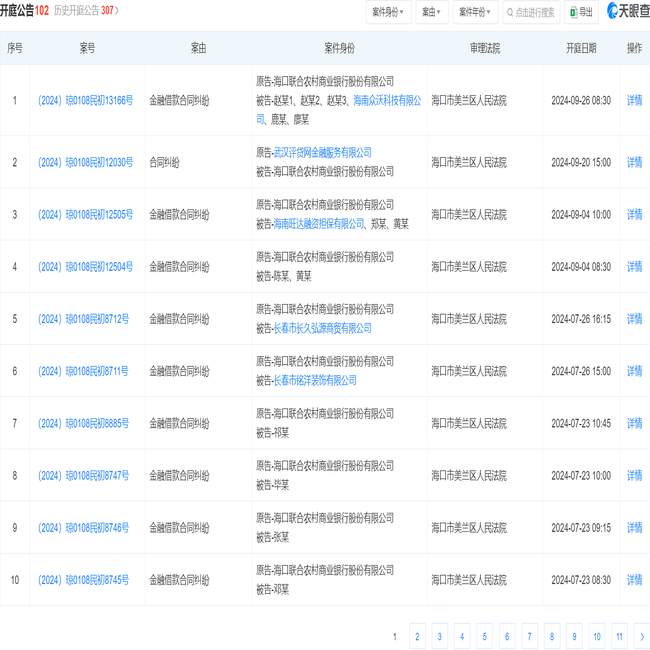Click the search box 点击进行搜索
Viewport: 650px width, 650px height.
click(x=531, y=12)
